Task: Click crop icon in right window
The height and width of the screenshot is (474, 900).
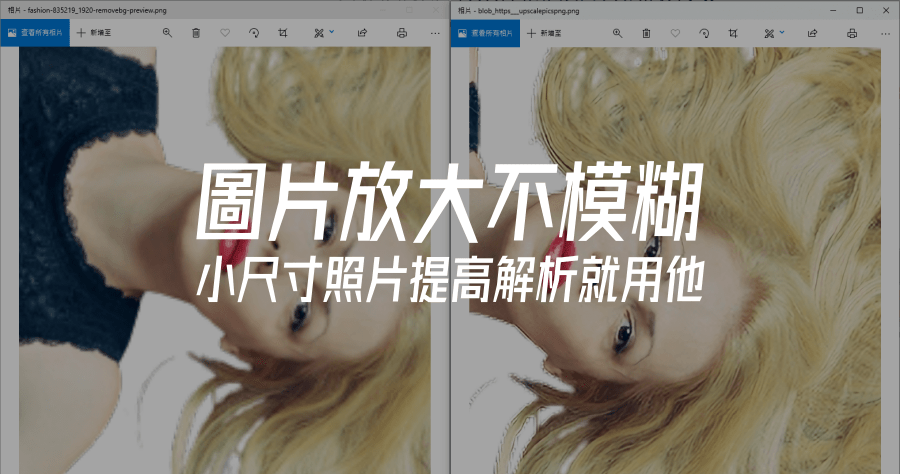Action: [x=733, y=33]
